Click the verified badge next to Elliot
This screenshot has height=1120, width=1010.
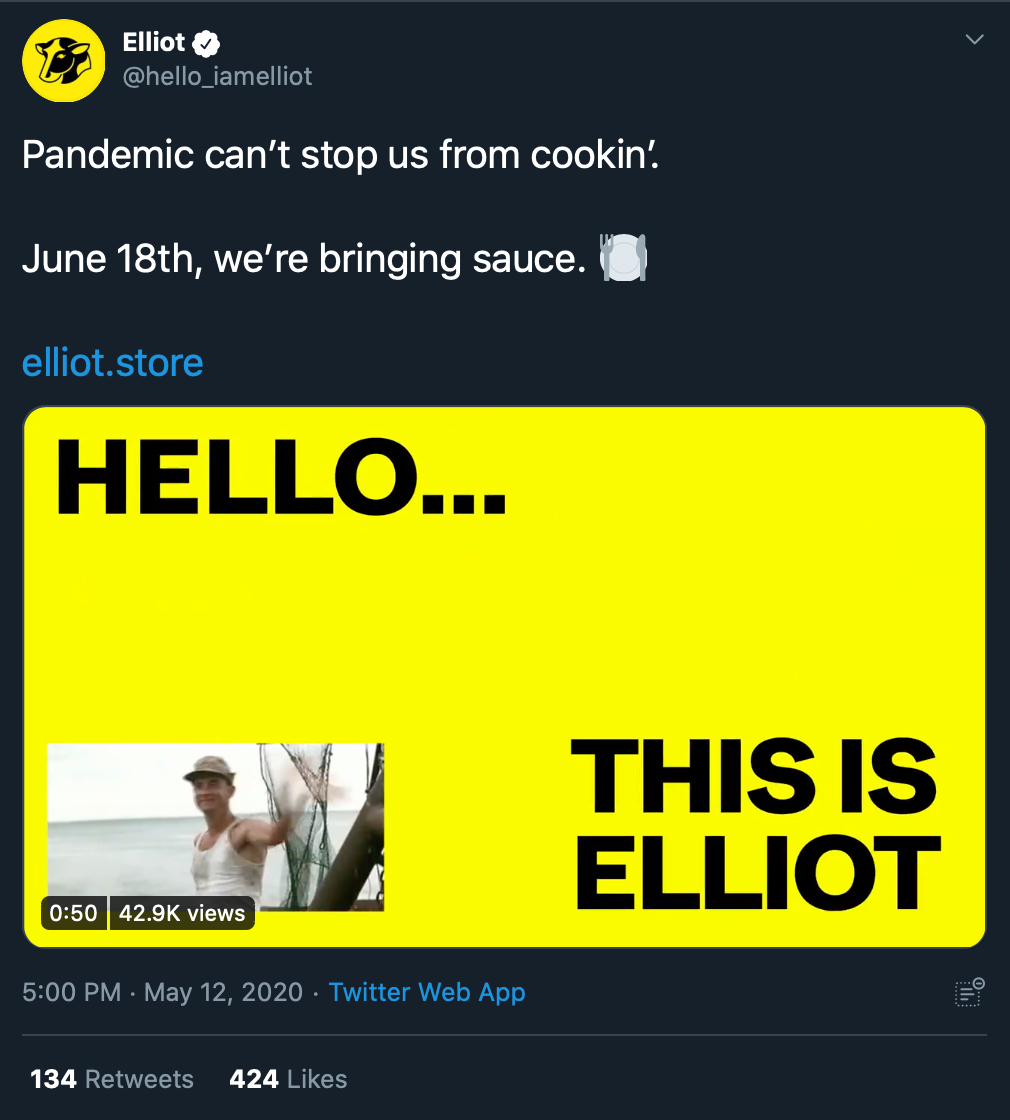click(x=206, y=43)
